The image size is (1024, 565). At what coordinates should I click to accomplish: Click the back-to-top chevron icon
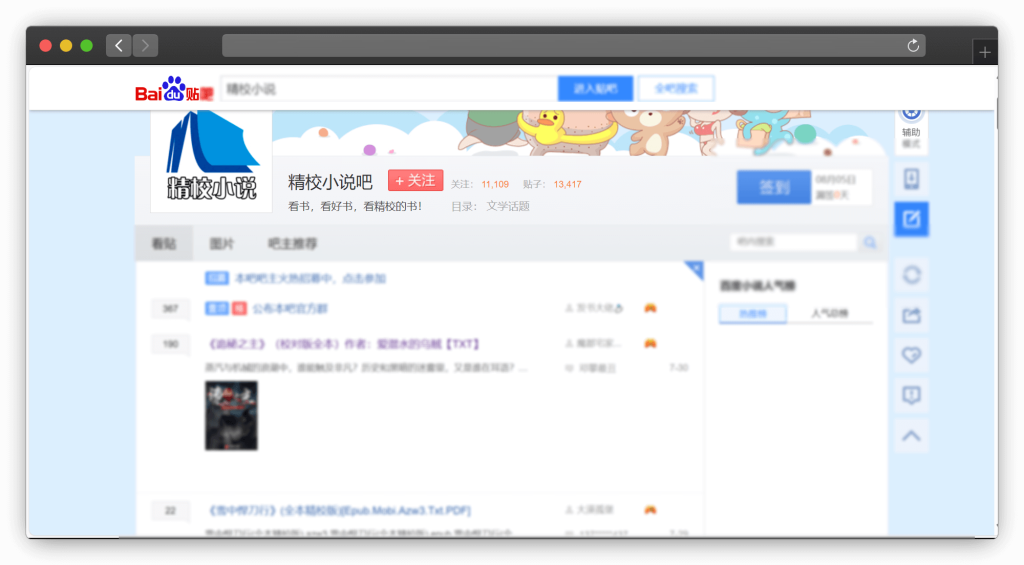click(911, 436)
